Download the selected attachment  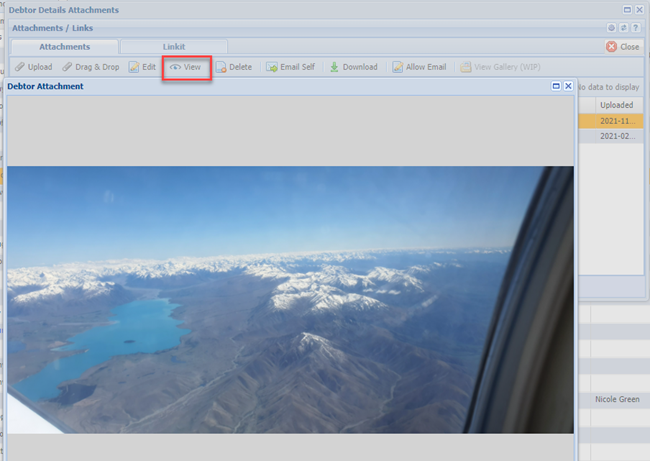point(353,67)
